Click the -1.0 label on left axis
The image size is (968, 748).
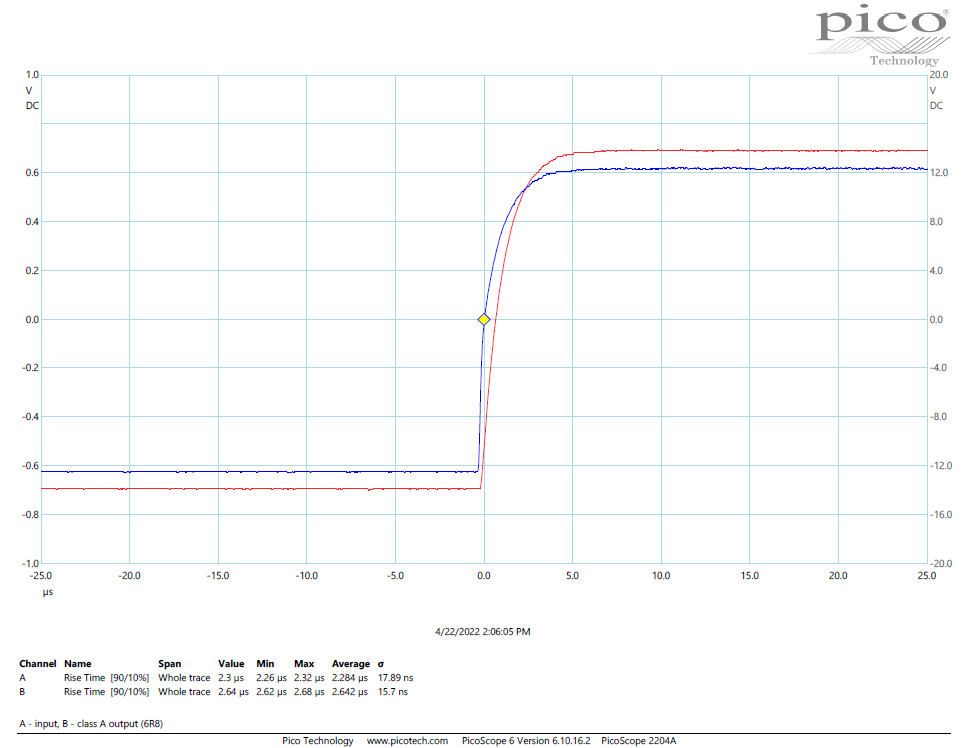point(30,563)
